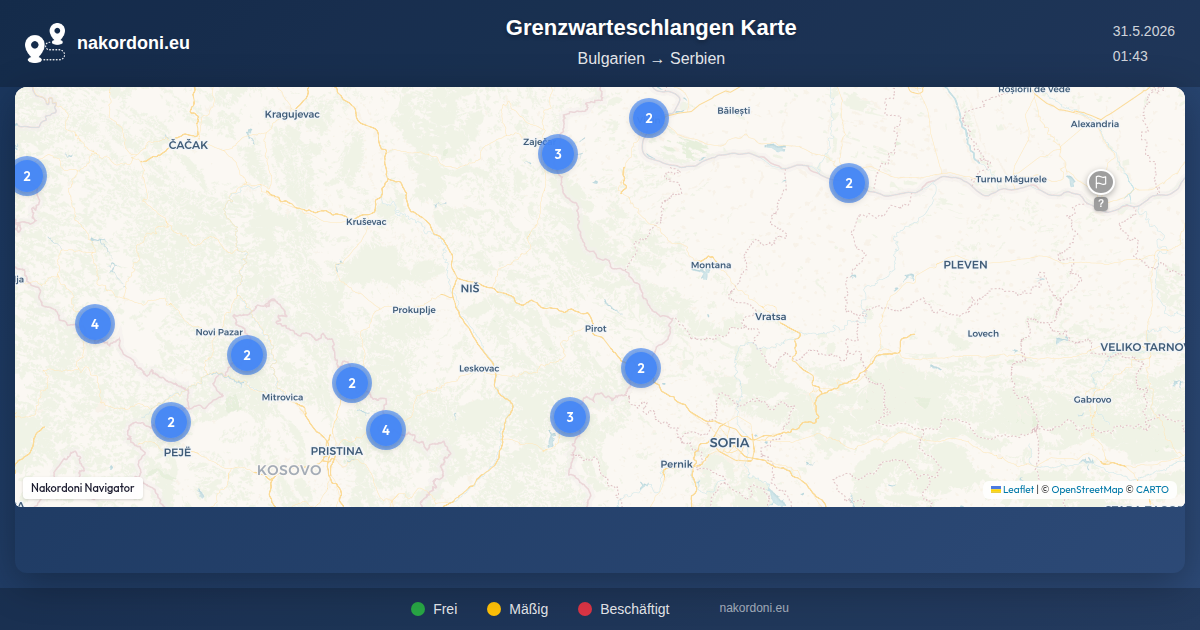Open the CARTO attribution link
The height and width of the screenshot is (630, 1200).
click(x=1152, y=490)
